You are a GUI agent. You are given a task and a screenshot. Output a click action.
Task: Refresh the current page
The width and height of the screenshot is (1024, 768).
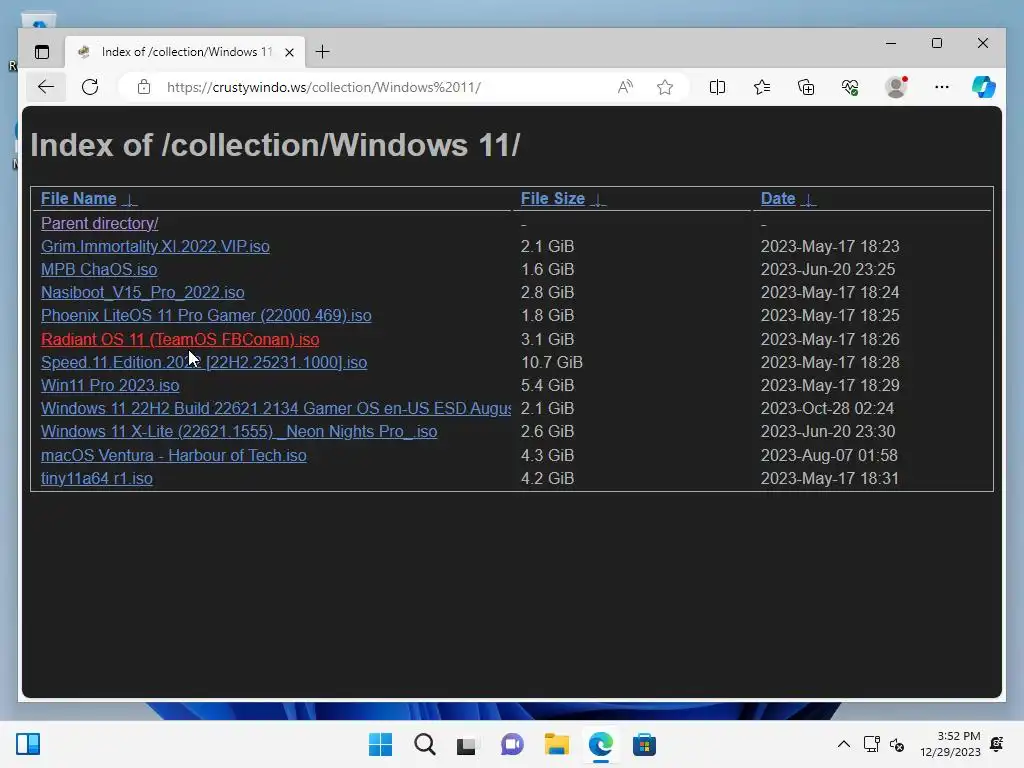coord(90,87)
